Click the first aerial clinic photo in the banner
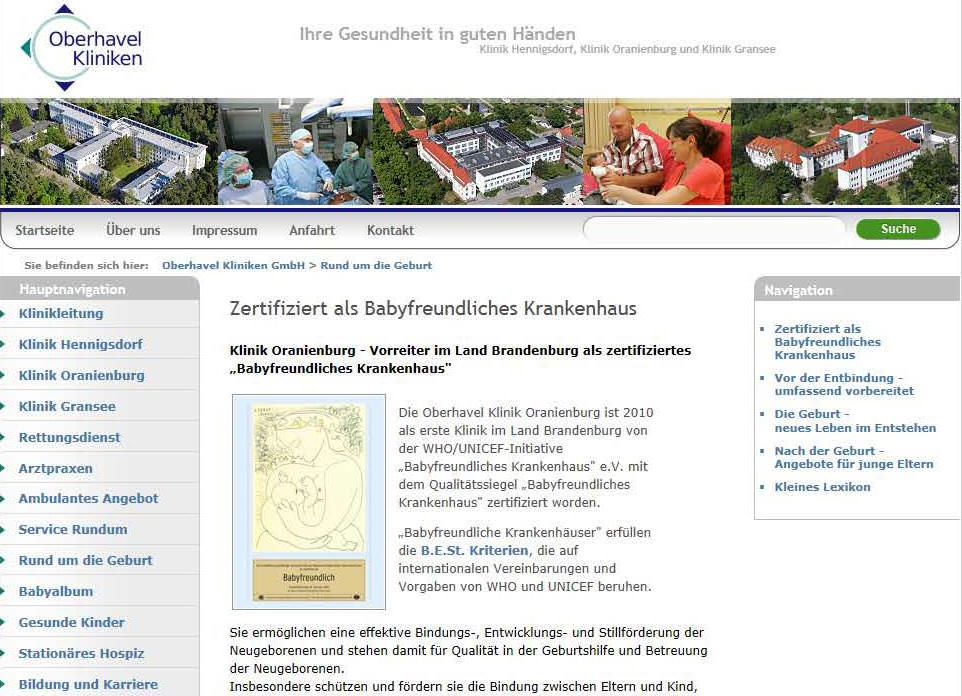962x696 pixels. [109, 152]
